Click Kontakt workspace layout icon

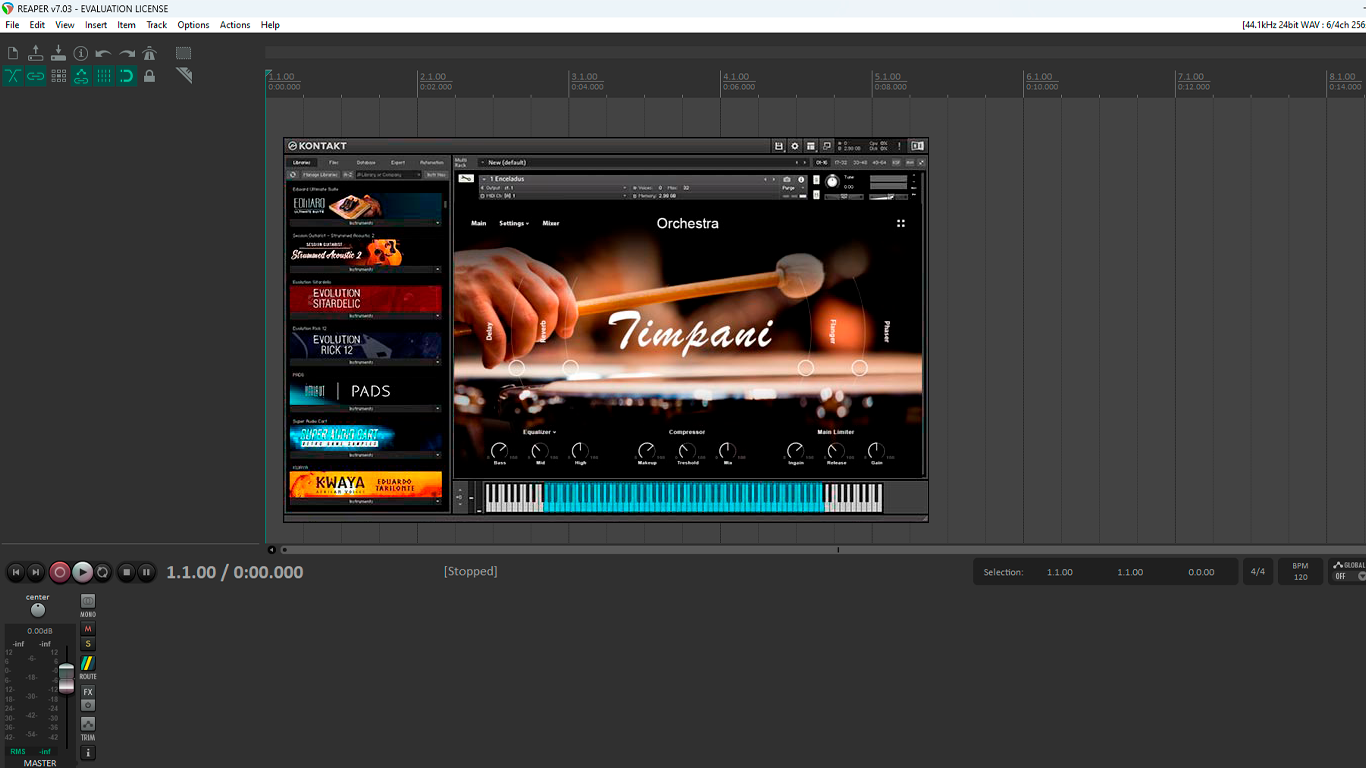click(x=811, y=146)
